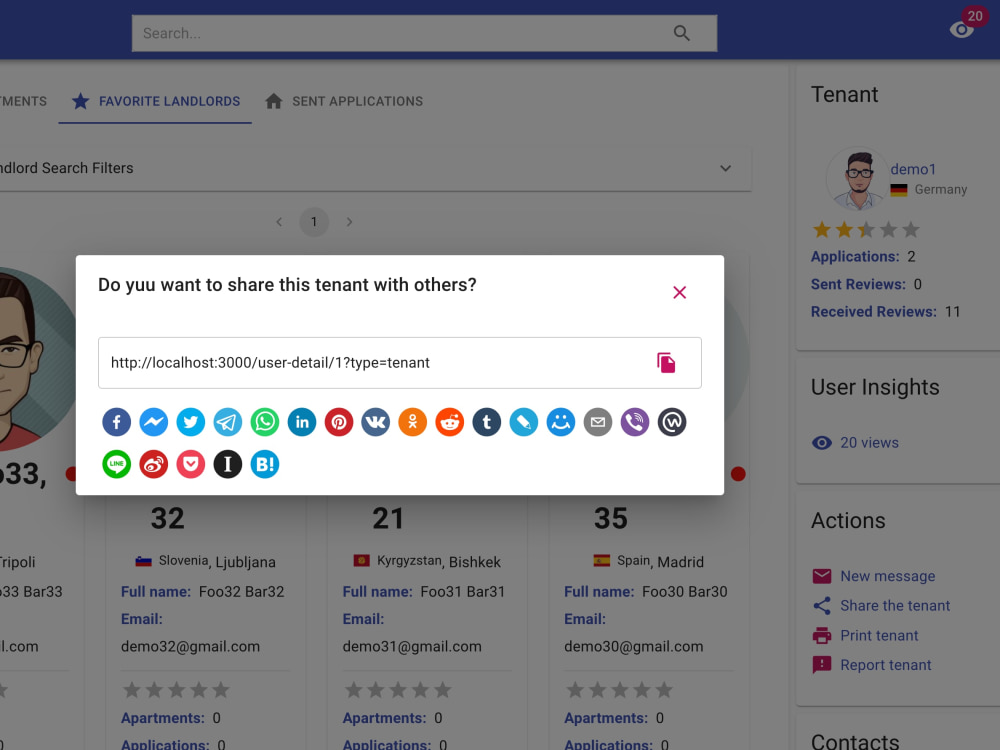The image size is (1000, 750).
Task: Click demo1 star rating
Action: point(866,230)
